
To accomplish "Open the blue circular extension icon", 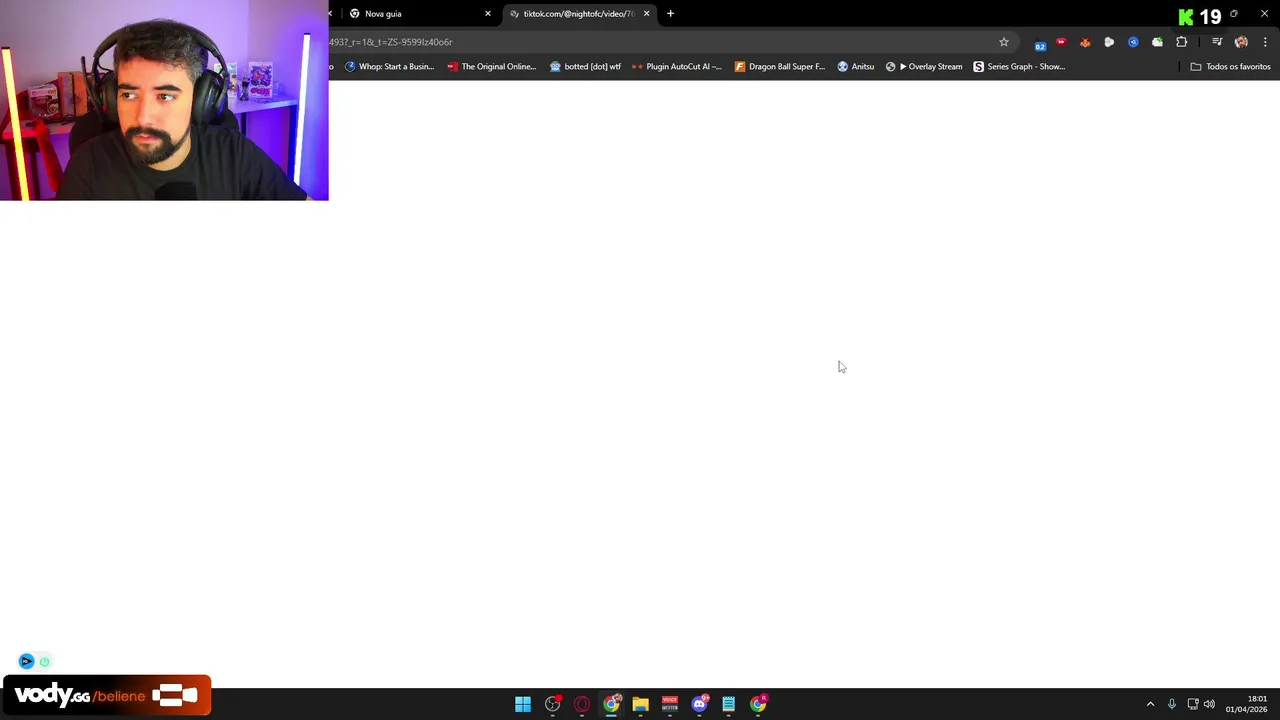I will click(1133, 42).
